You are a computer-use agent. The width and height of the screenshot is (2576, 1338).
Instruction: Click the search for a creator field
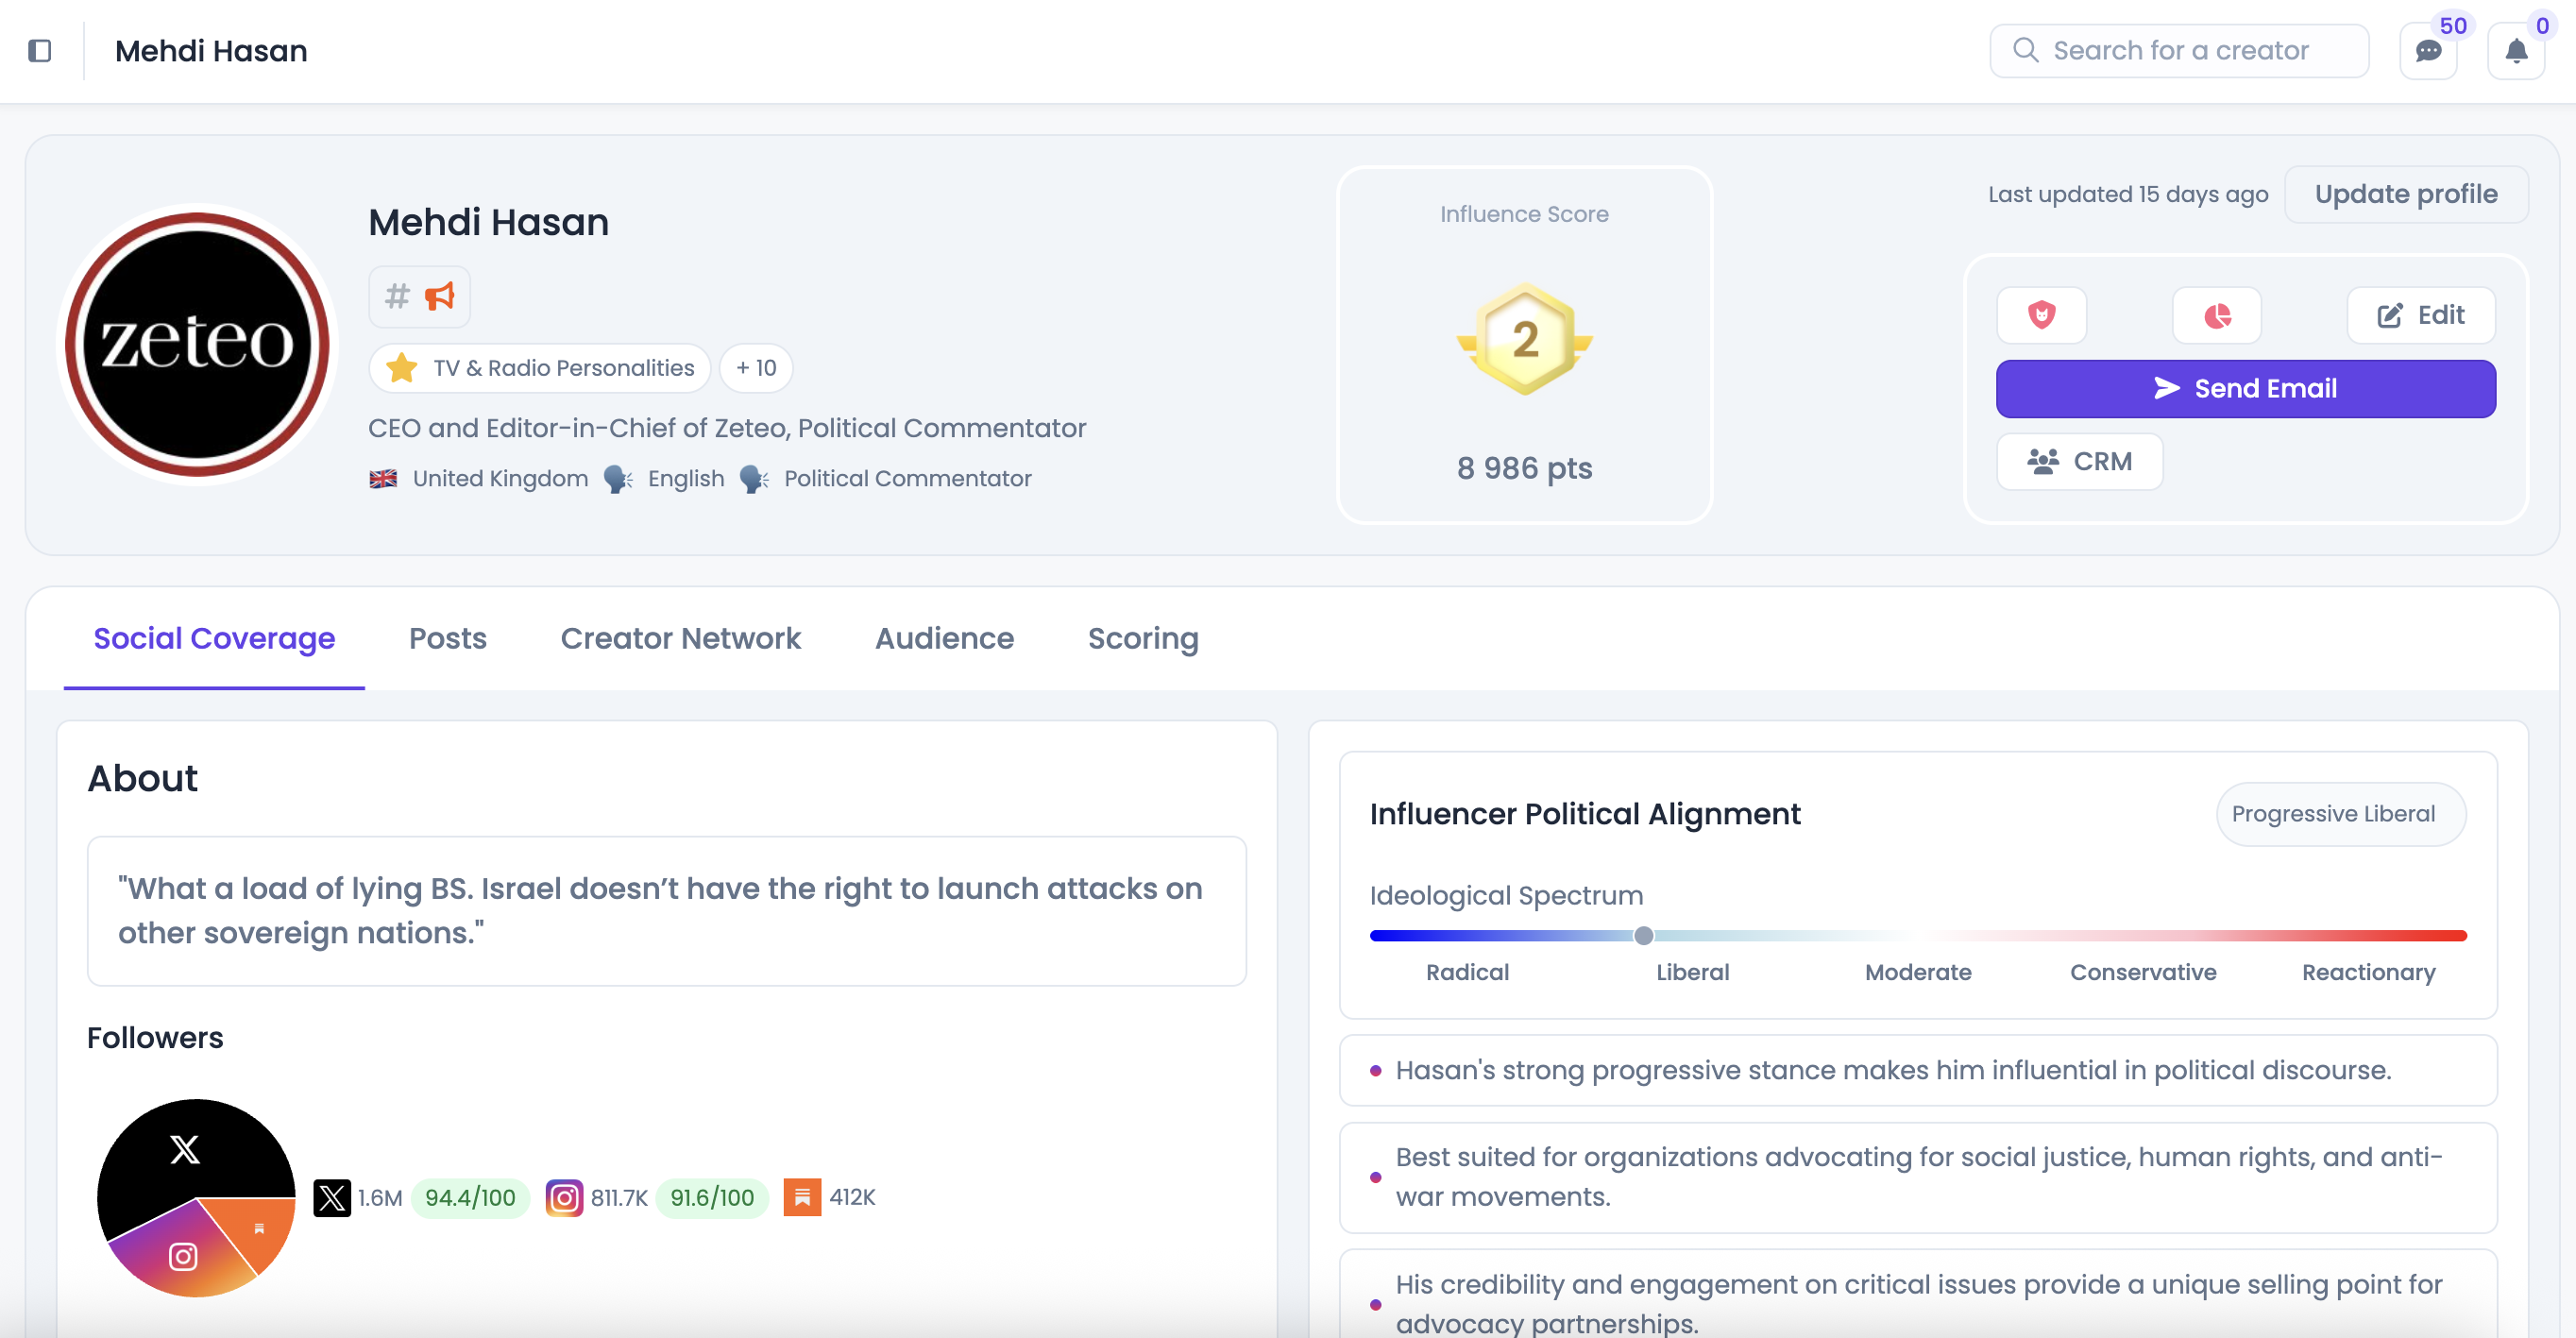tap(2179, 50)
